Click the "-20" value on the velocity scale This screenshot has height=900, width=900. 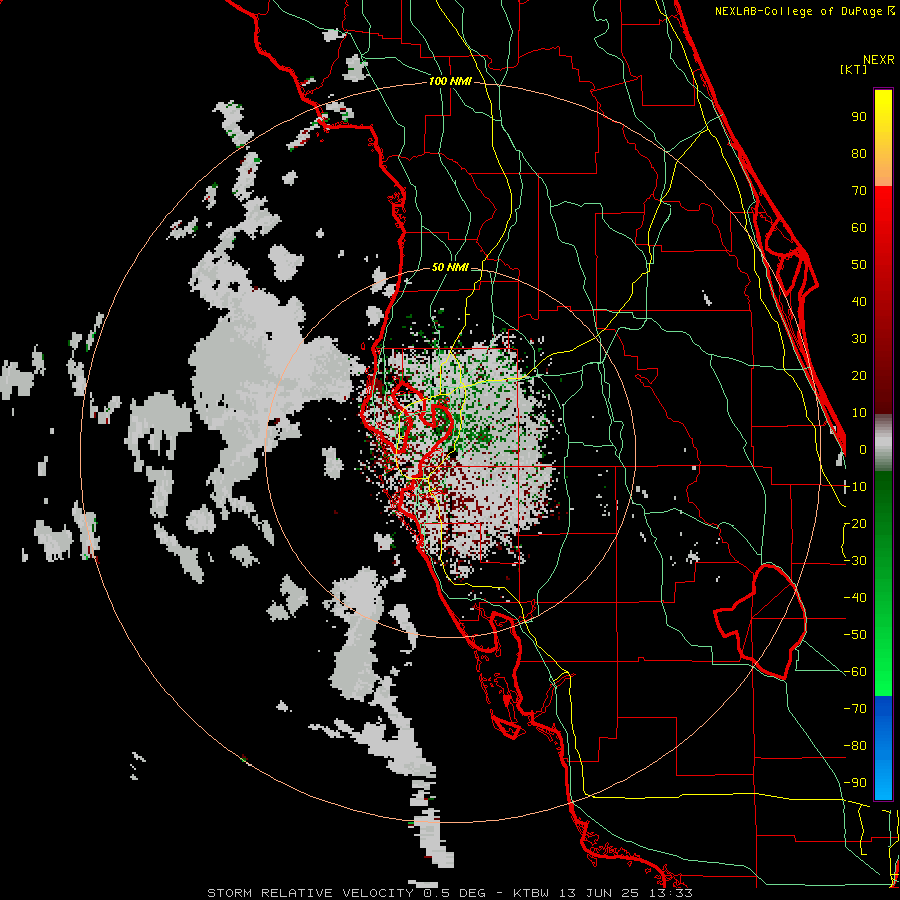pos(855,523)
